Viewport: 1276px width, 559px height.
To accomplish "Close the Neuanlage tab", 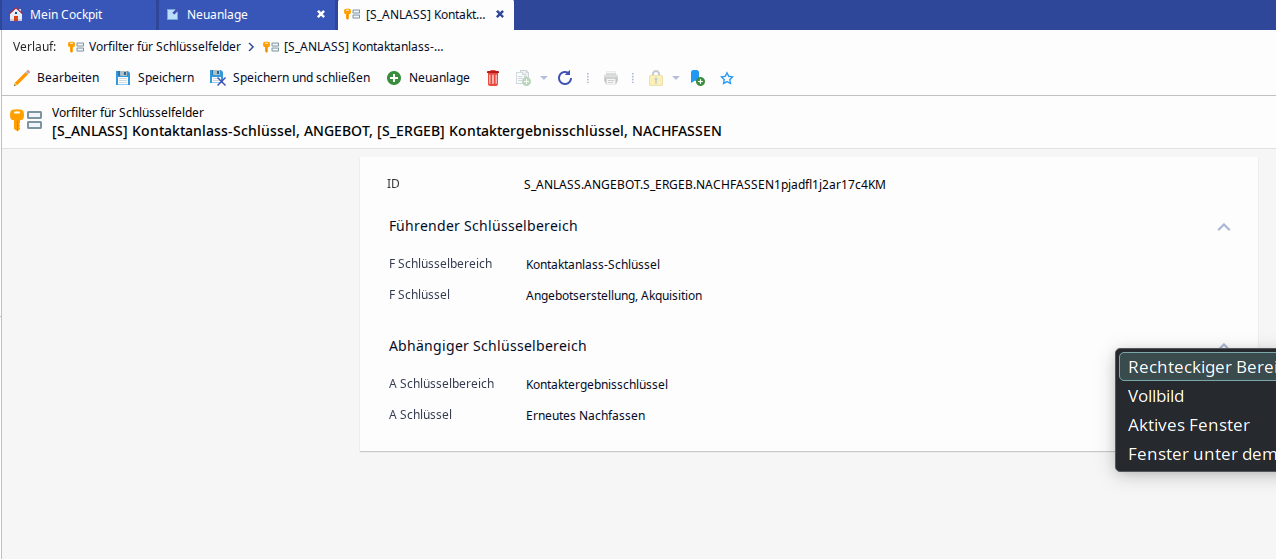I will click(320, 15).
